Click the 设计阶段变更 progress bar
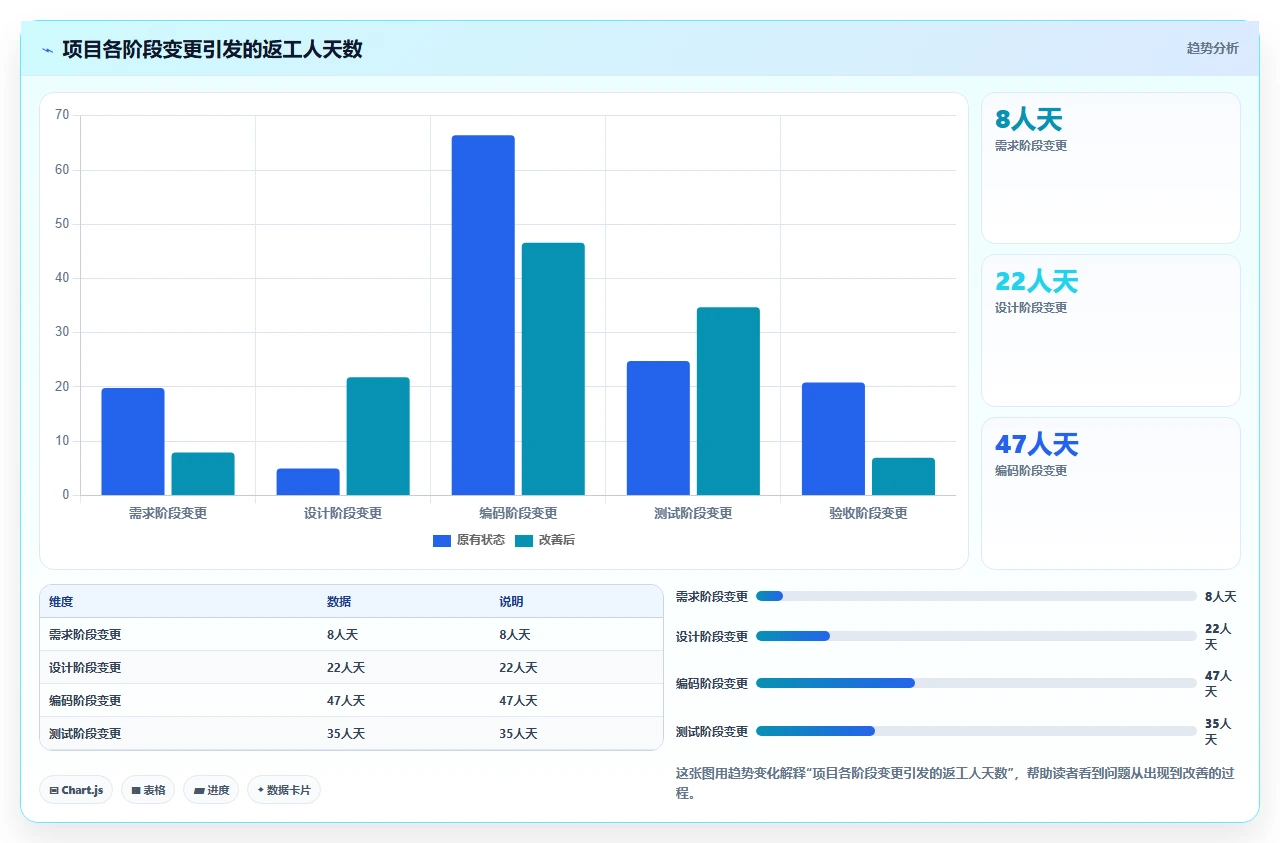 click(x=976, y=636)
